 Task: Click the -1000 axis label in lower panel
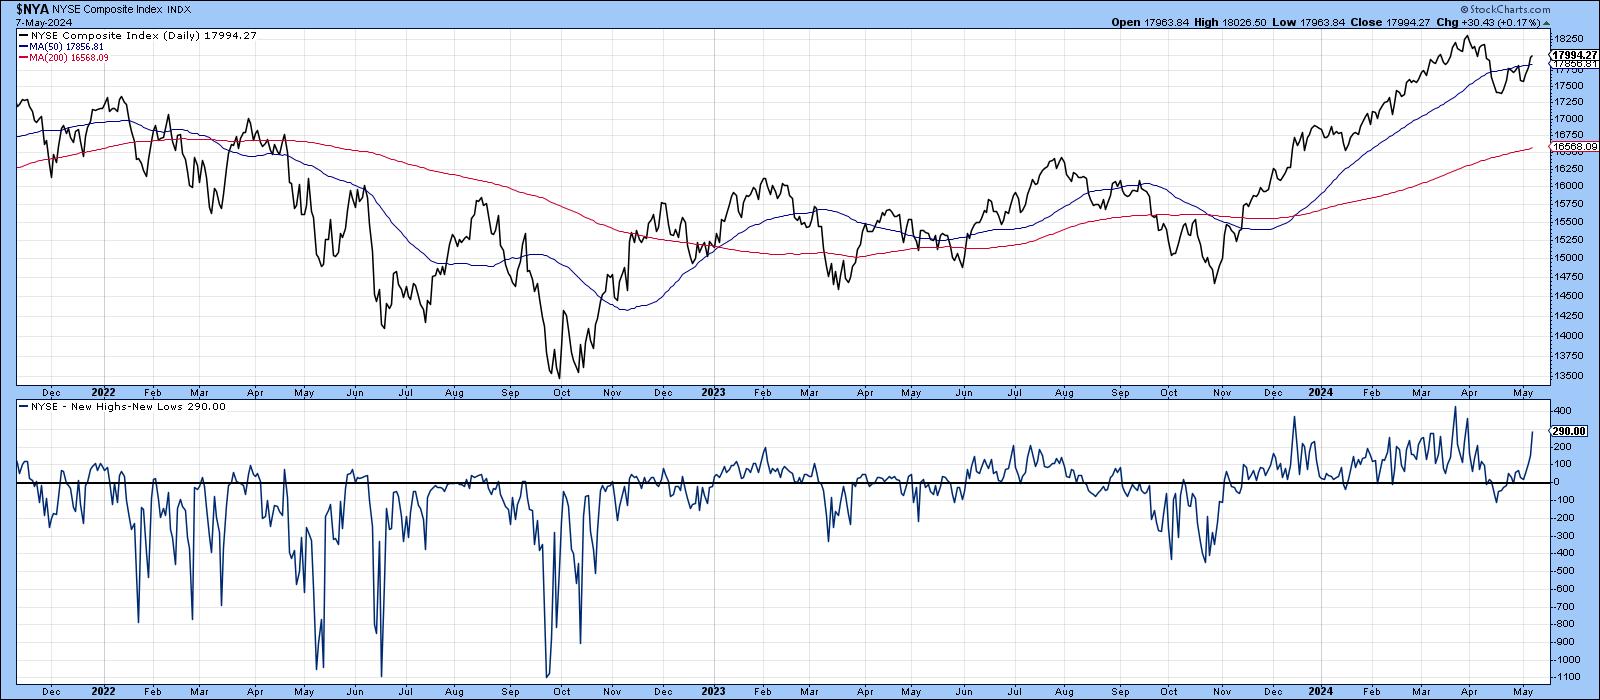click(x=1566, y=660)
